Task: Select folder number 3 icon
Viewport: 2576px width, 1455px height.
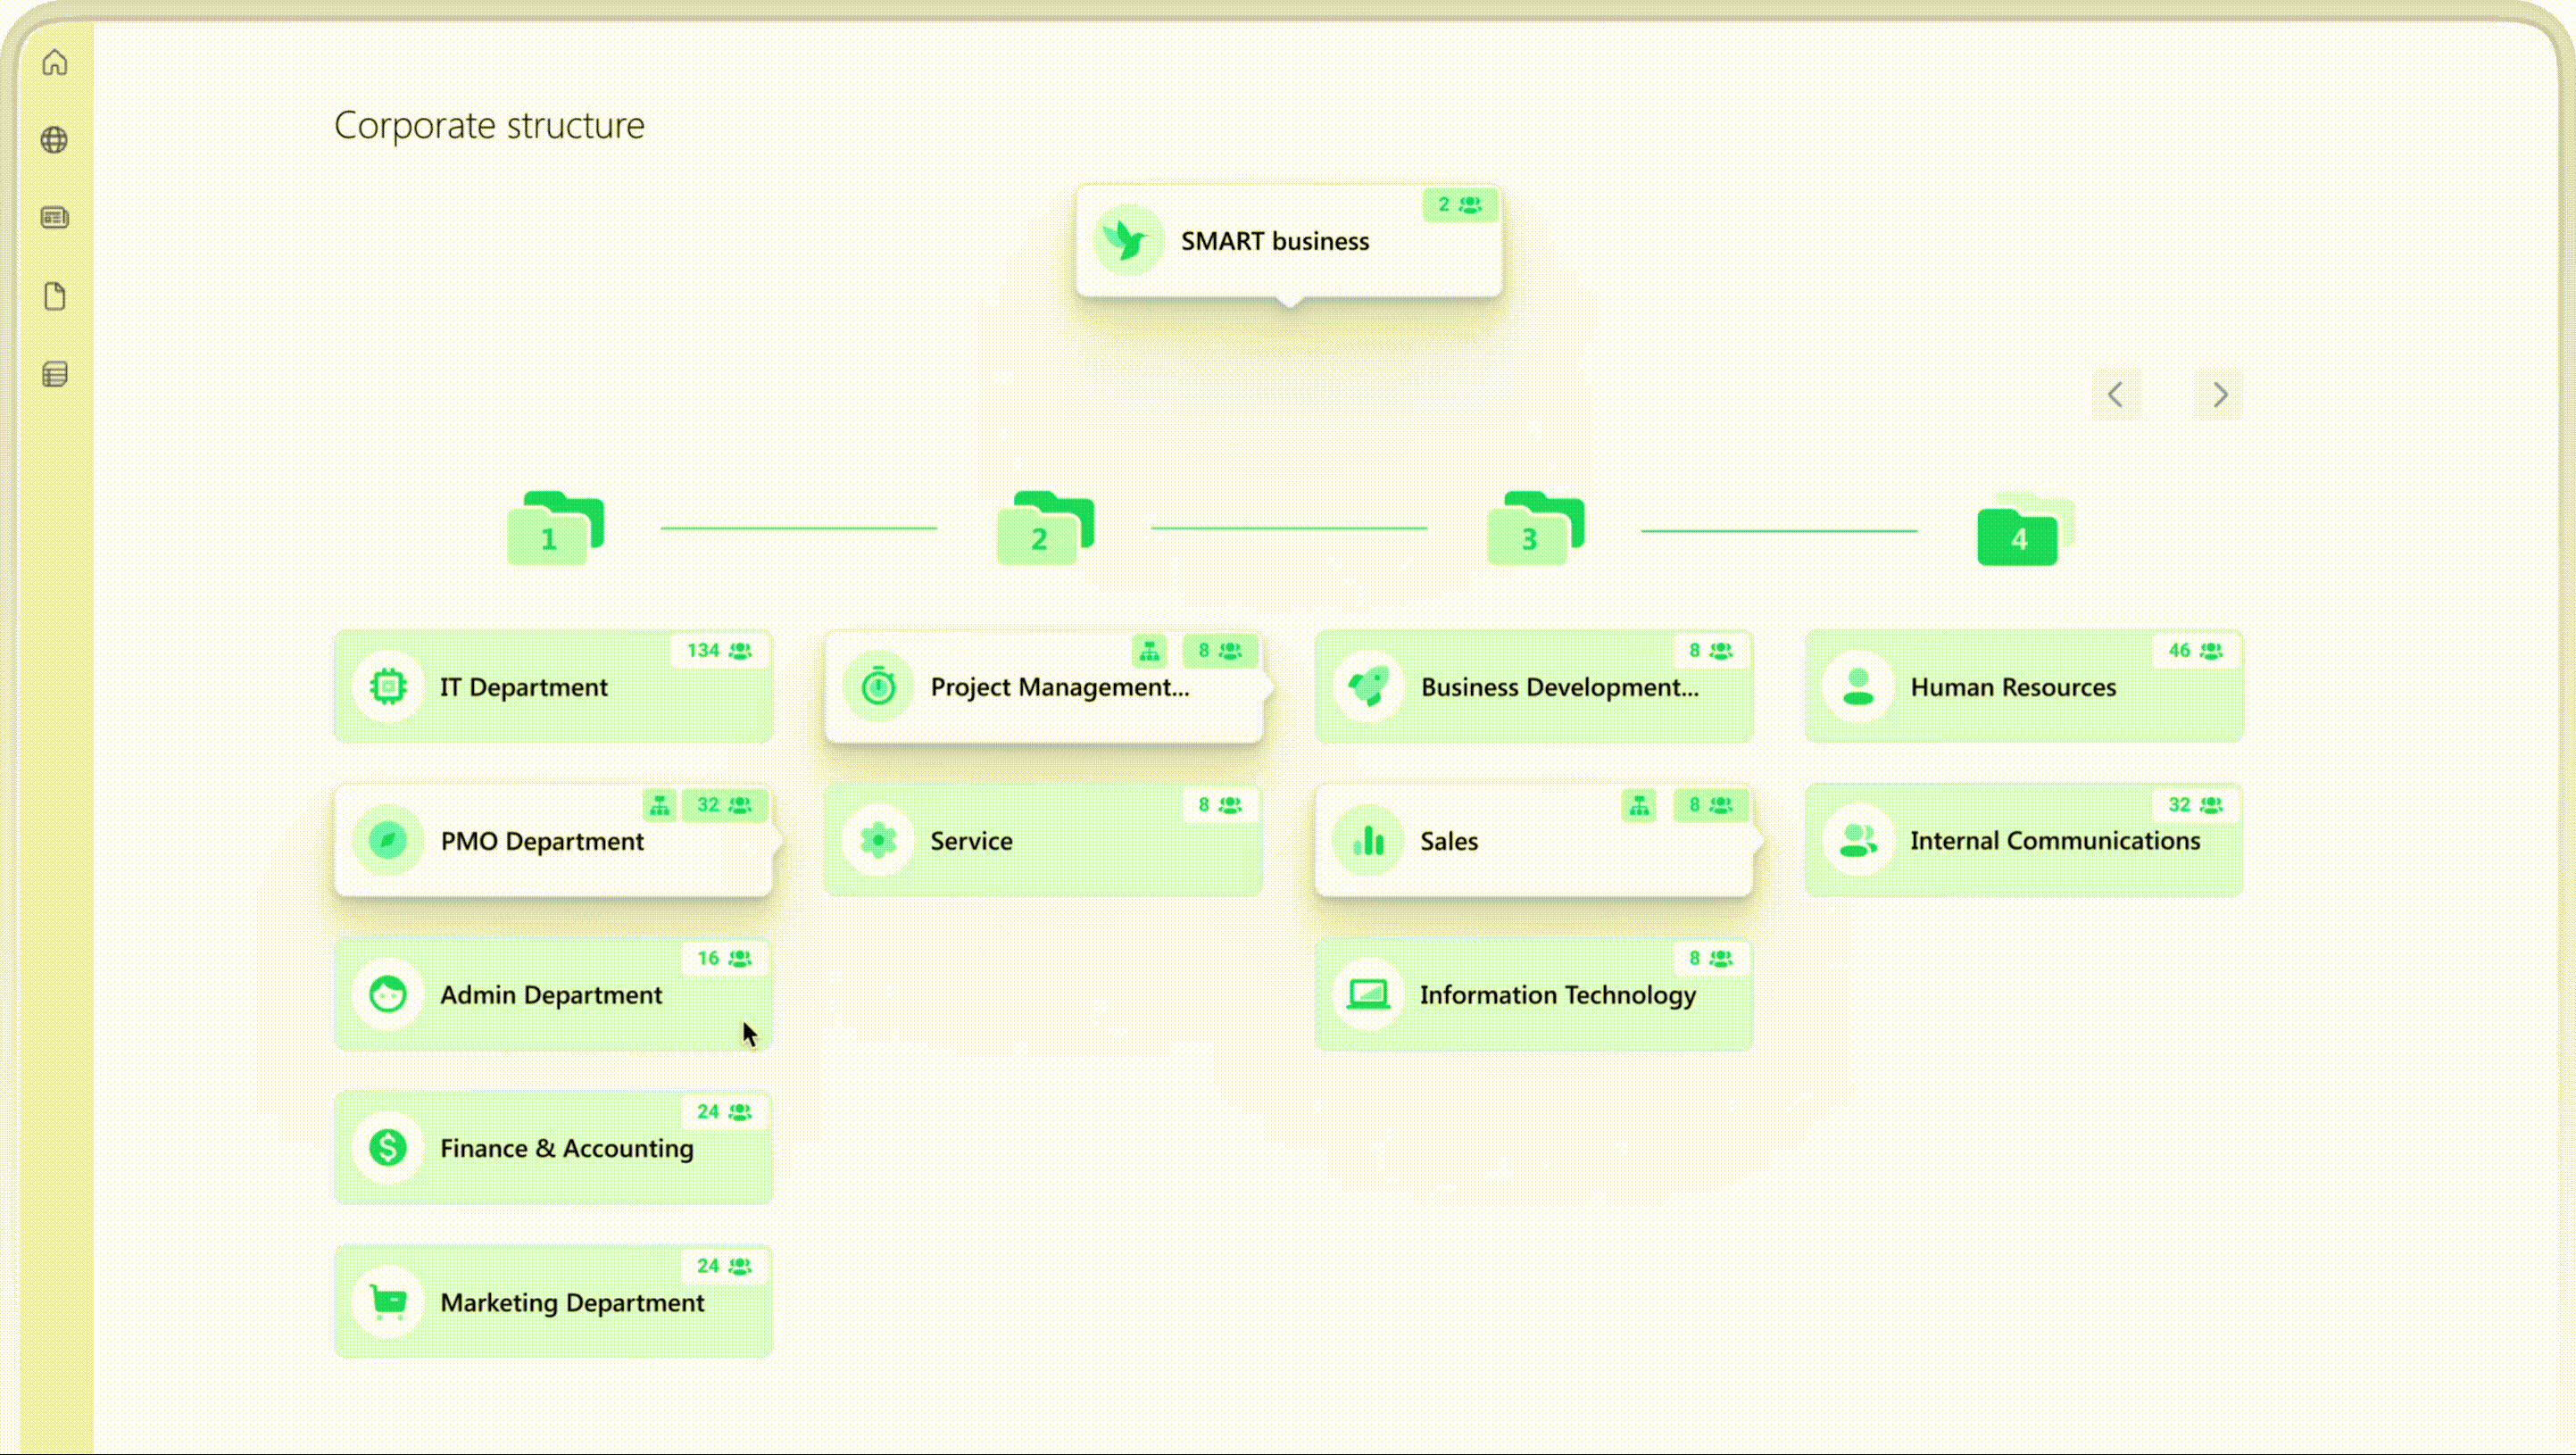Action: [x=1534, y=529]
